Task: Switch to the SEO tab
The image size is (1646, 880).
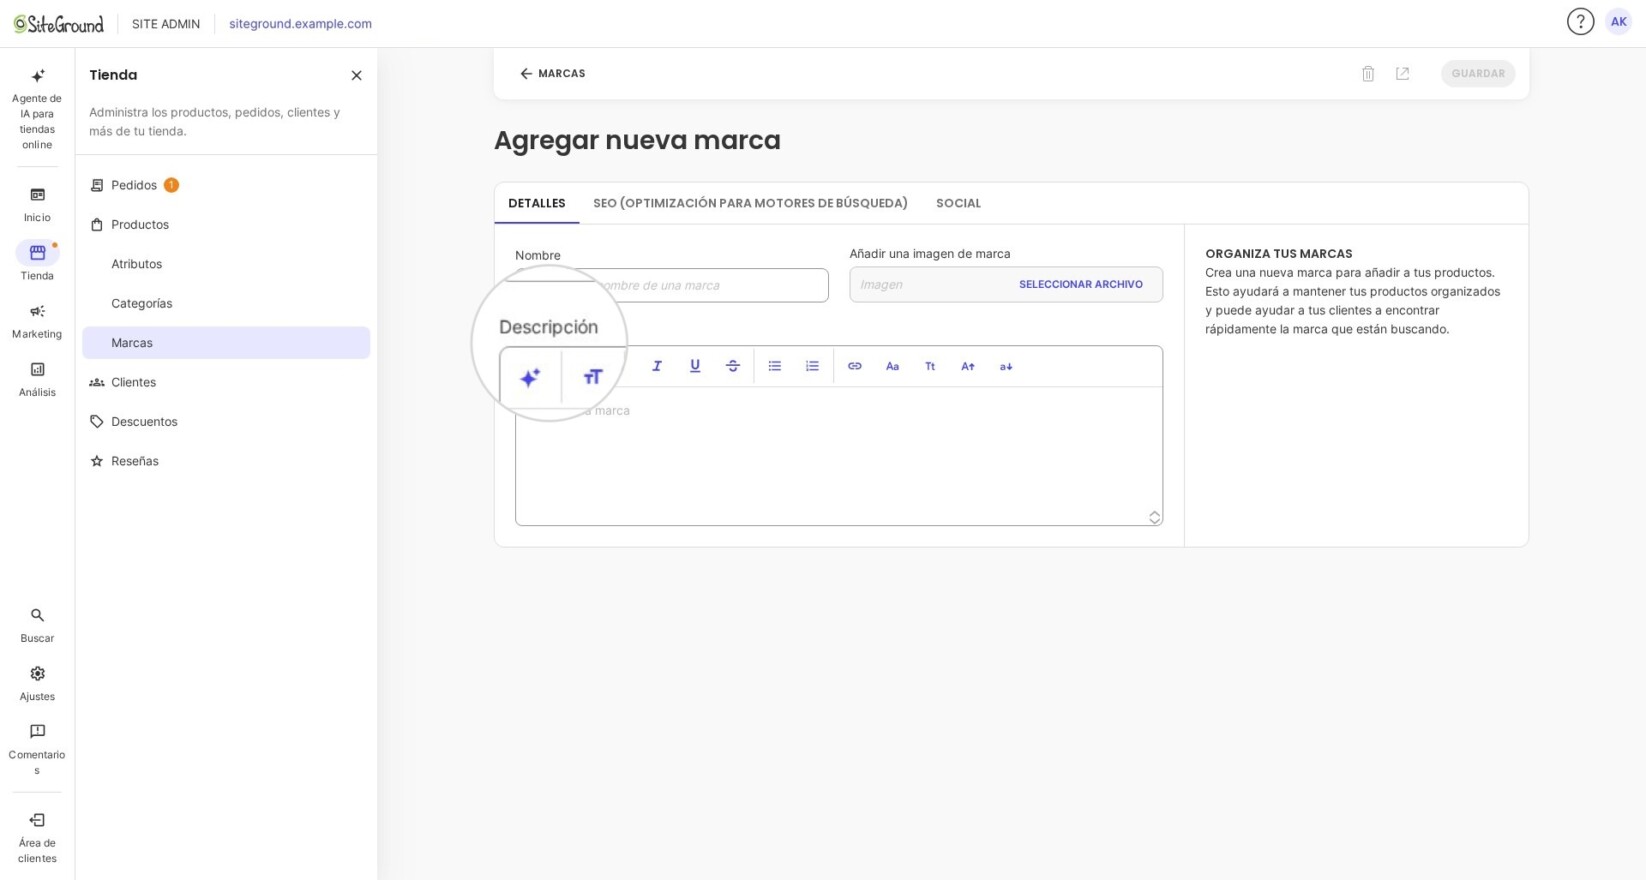Action: pos(750,203)
